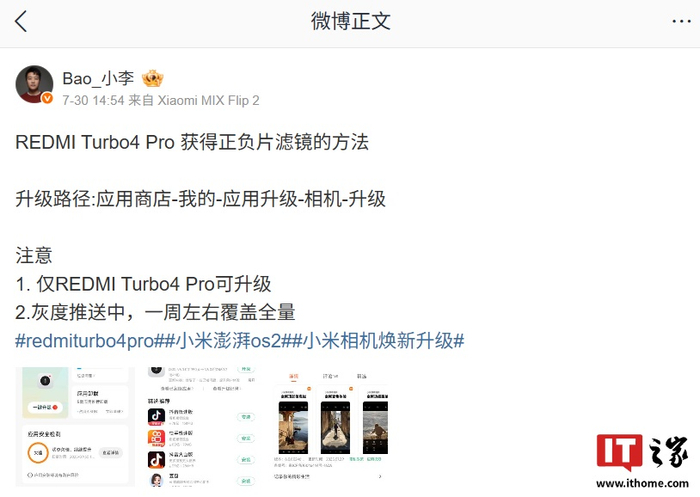Tap the 升级路径 upgrade path line
Image resolution: width=700 pixels, height=497 pixels.
(x=200, y=199)
